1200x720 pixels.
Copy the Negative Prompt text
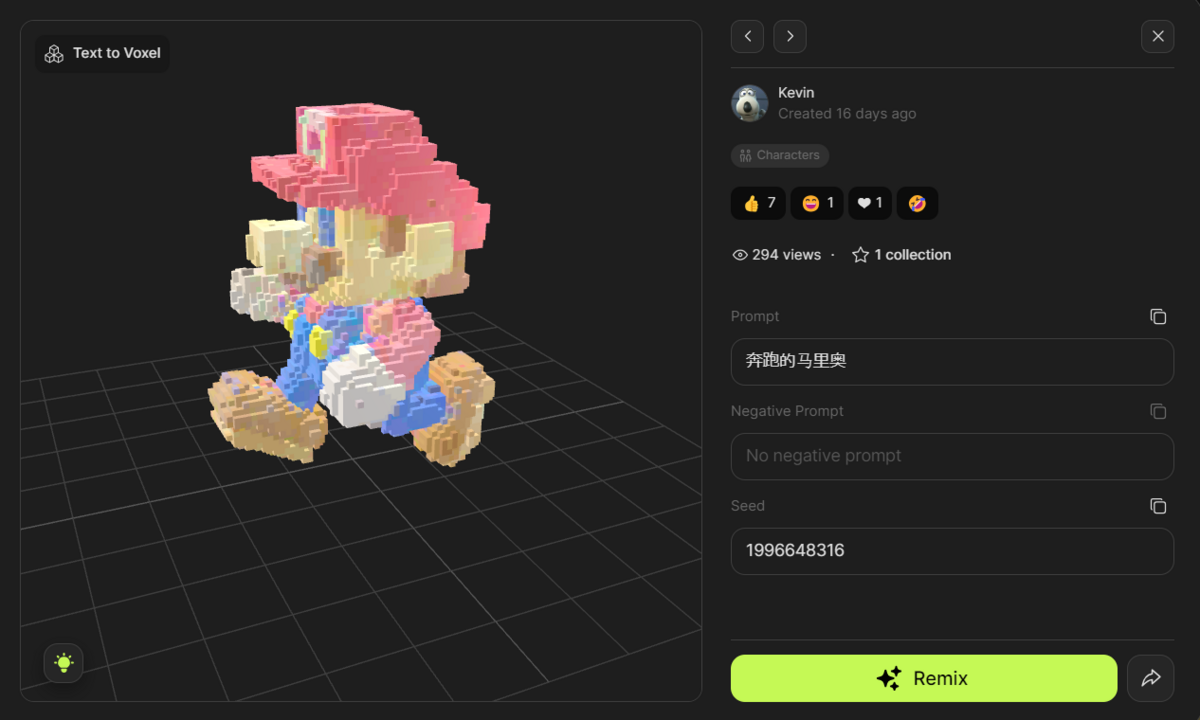[x=1158, y=411]
